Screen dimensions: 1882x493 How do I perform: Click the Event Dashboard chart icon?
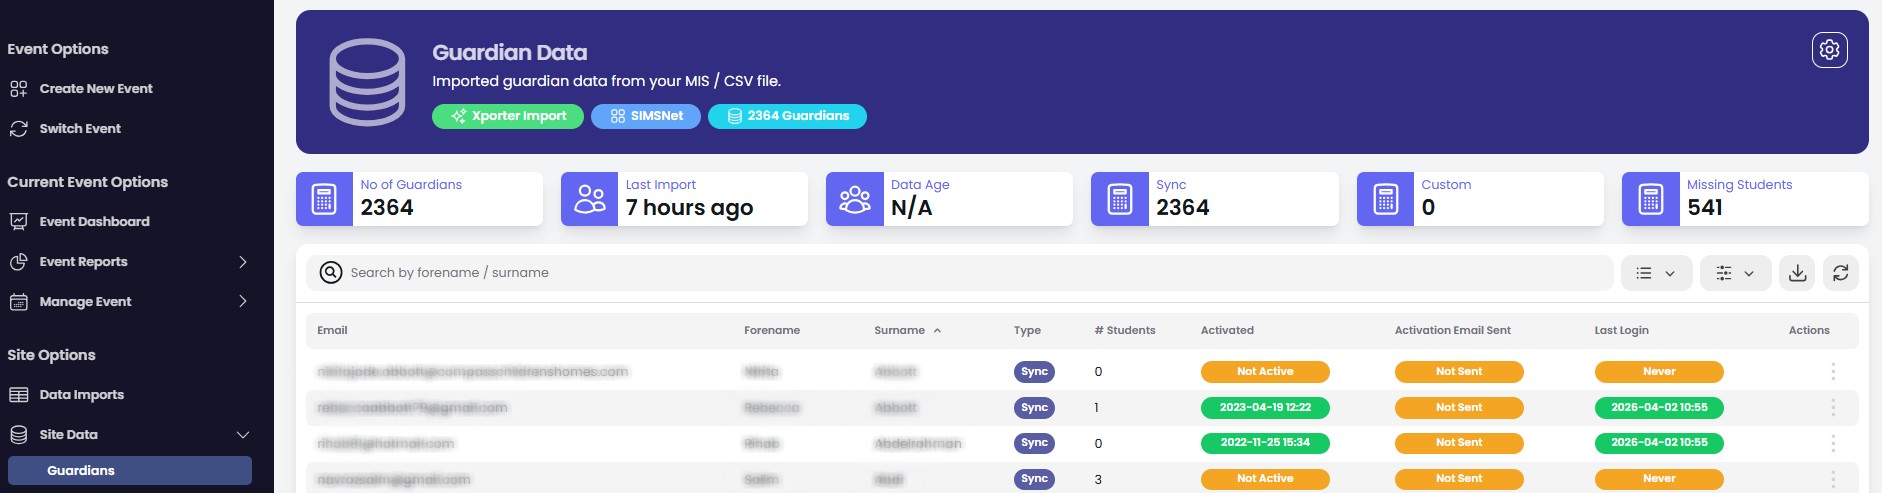coord(19,222)
